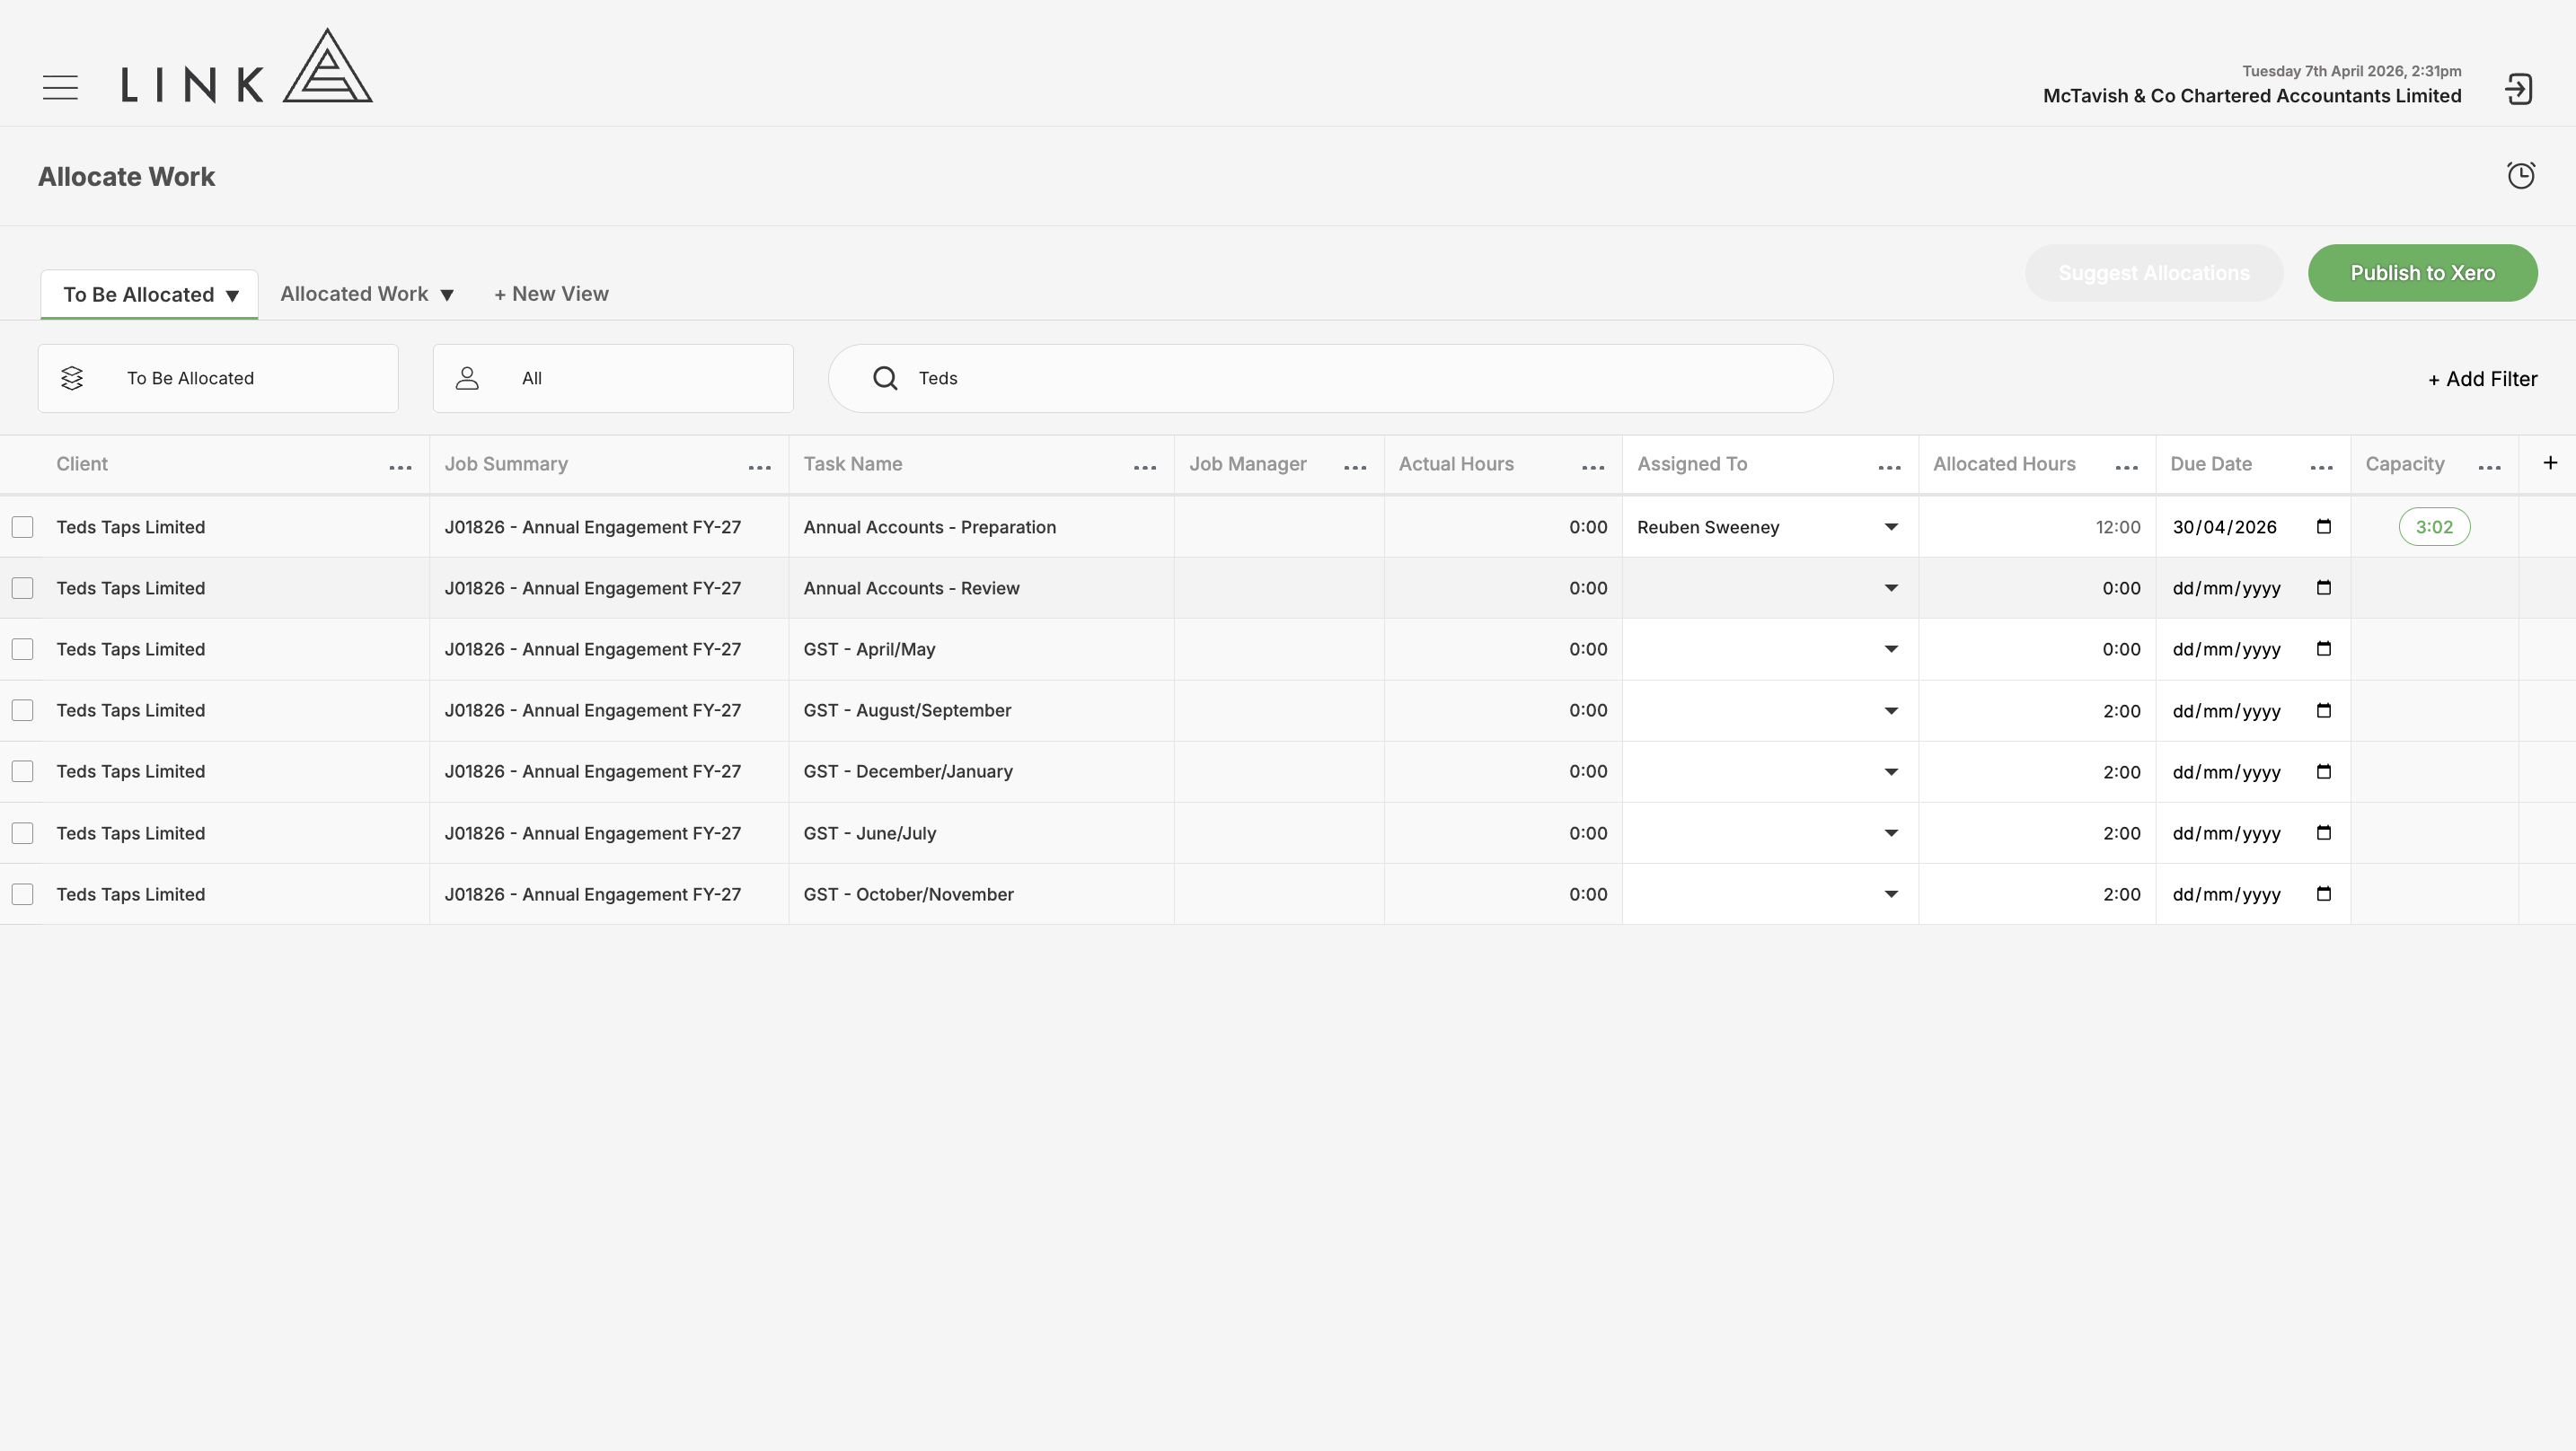Image resolution: width=2576 pixels, height=1451 pixels.
Task: Open Client column options ellipsis
Action: tap(400, 467)
